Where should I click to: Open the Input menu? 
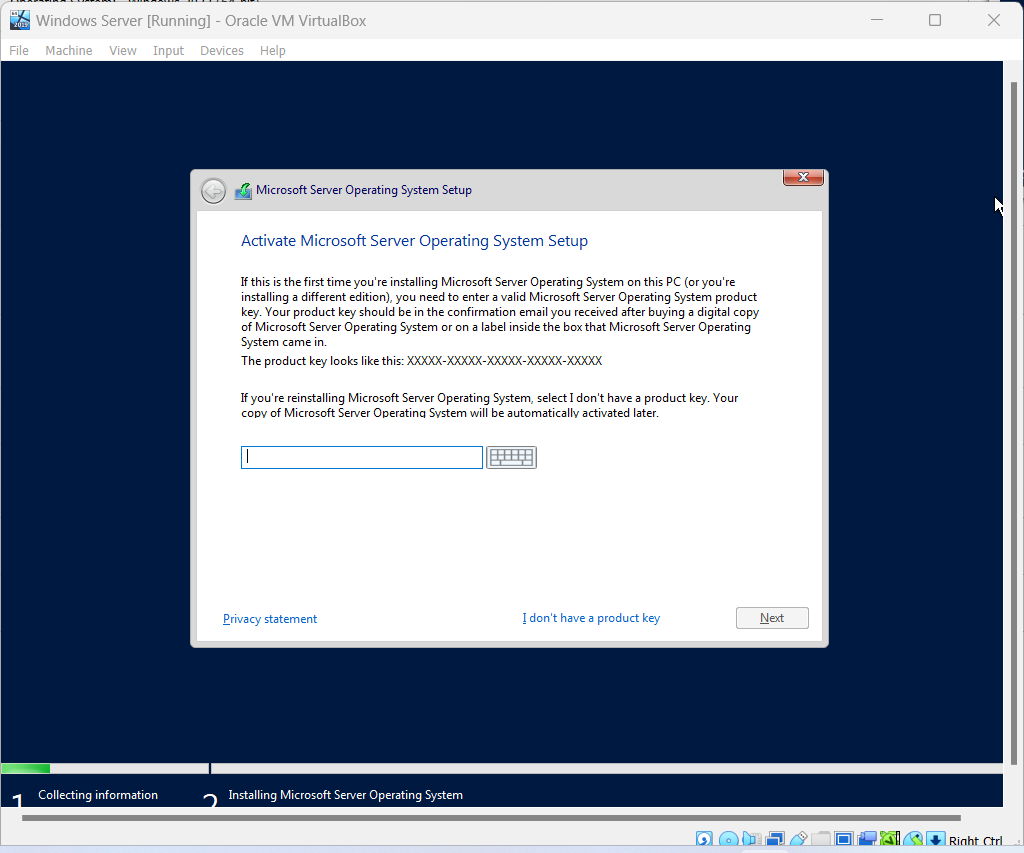[168, 50]
